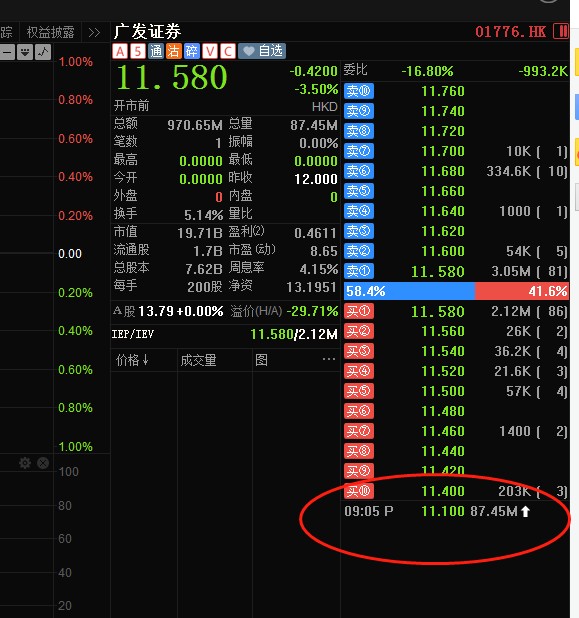The image size is (579, 618).
Task: Click ask price 11.760
Action: tap(443, 91)
